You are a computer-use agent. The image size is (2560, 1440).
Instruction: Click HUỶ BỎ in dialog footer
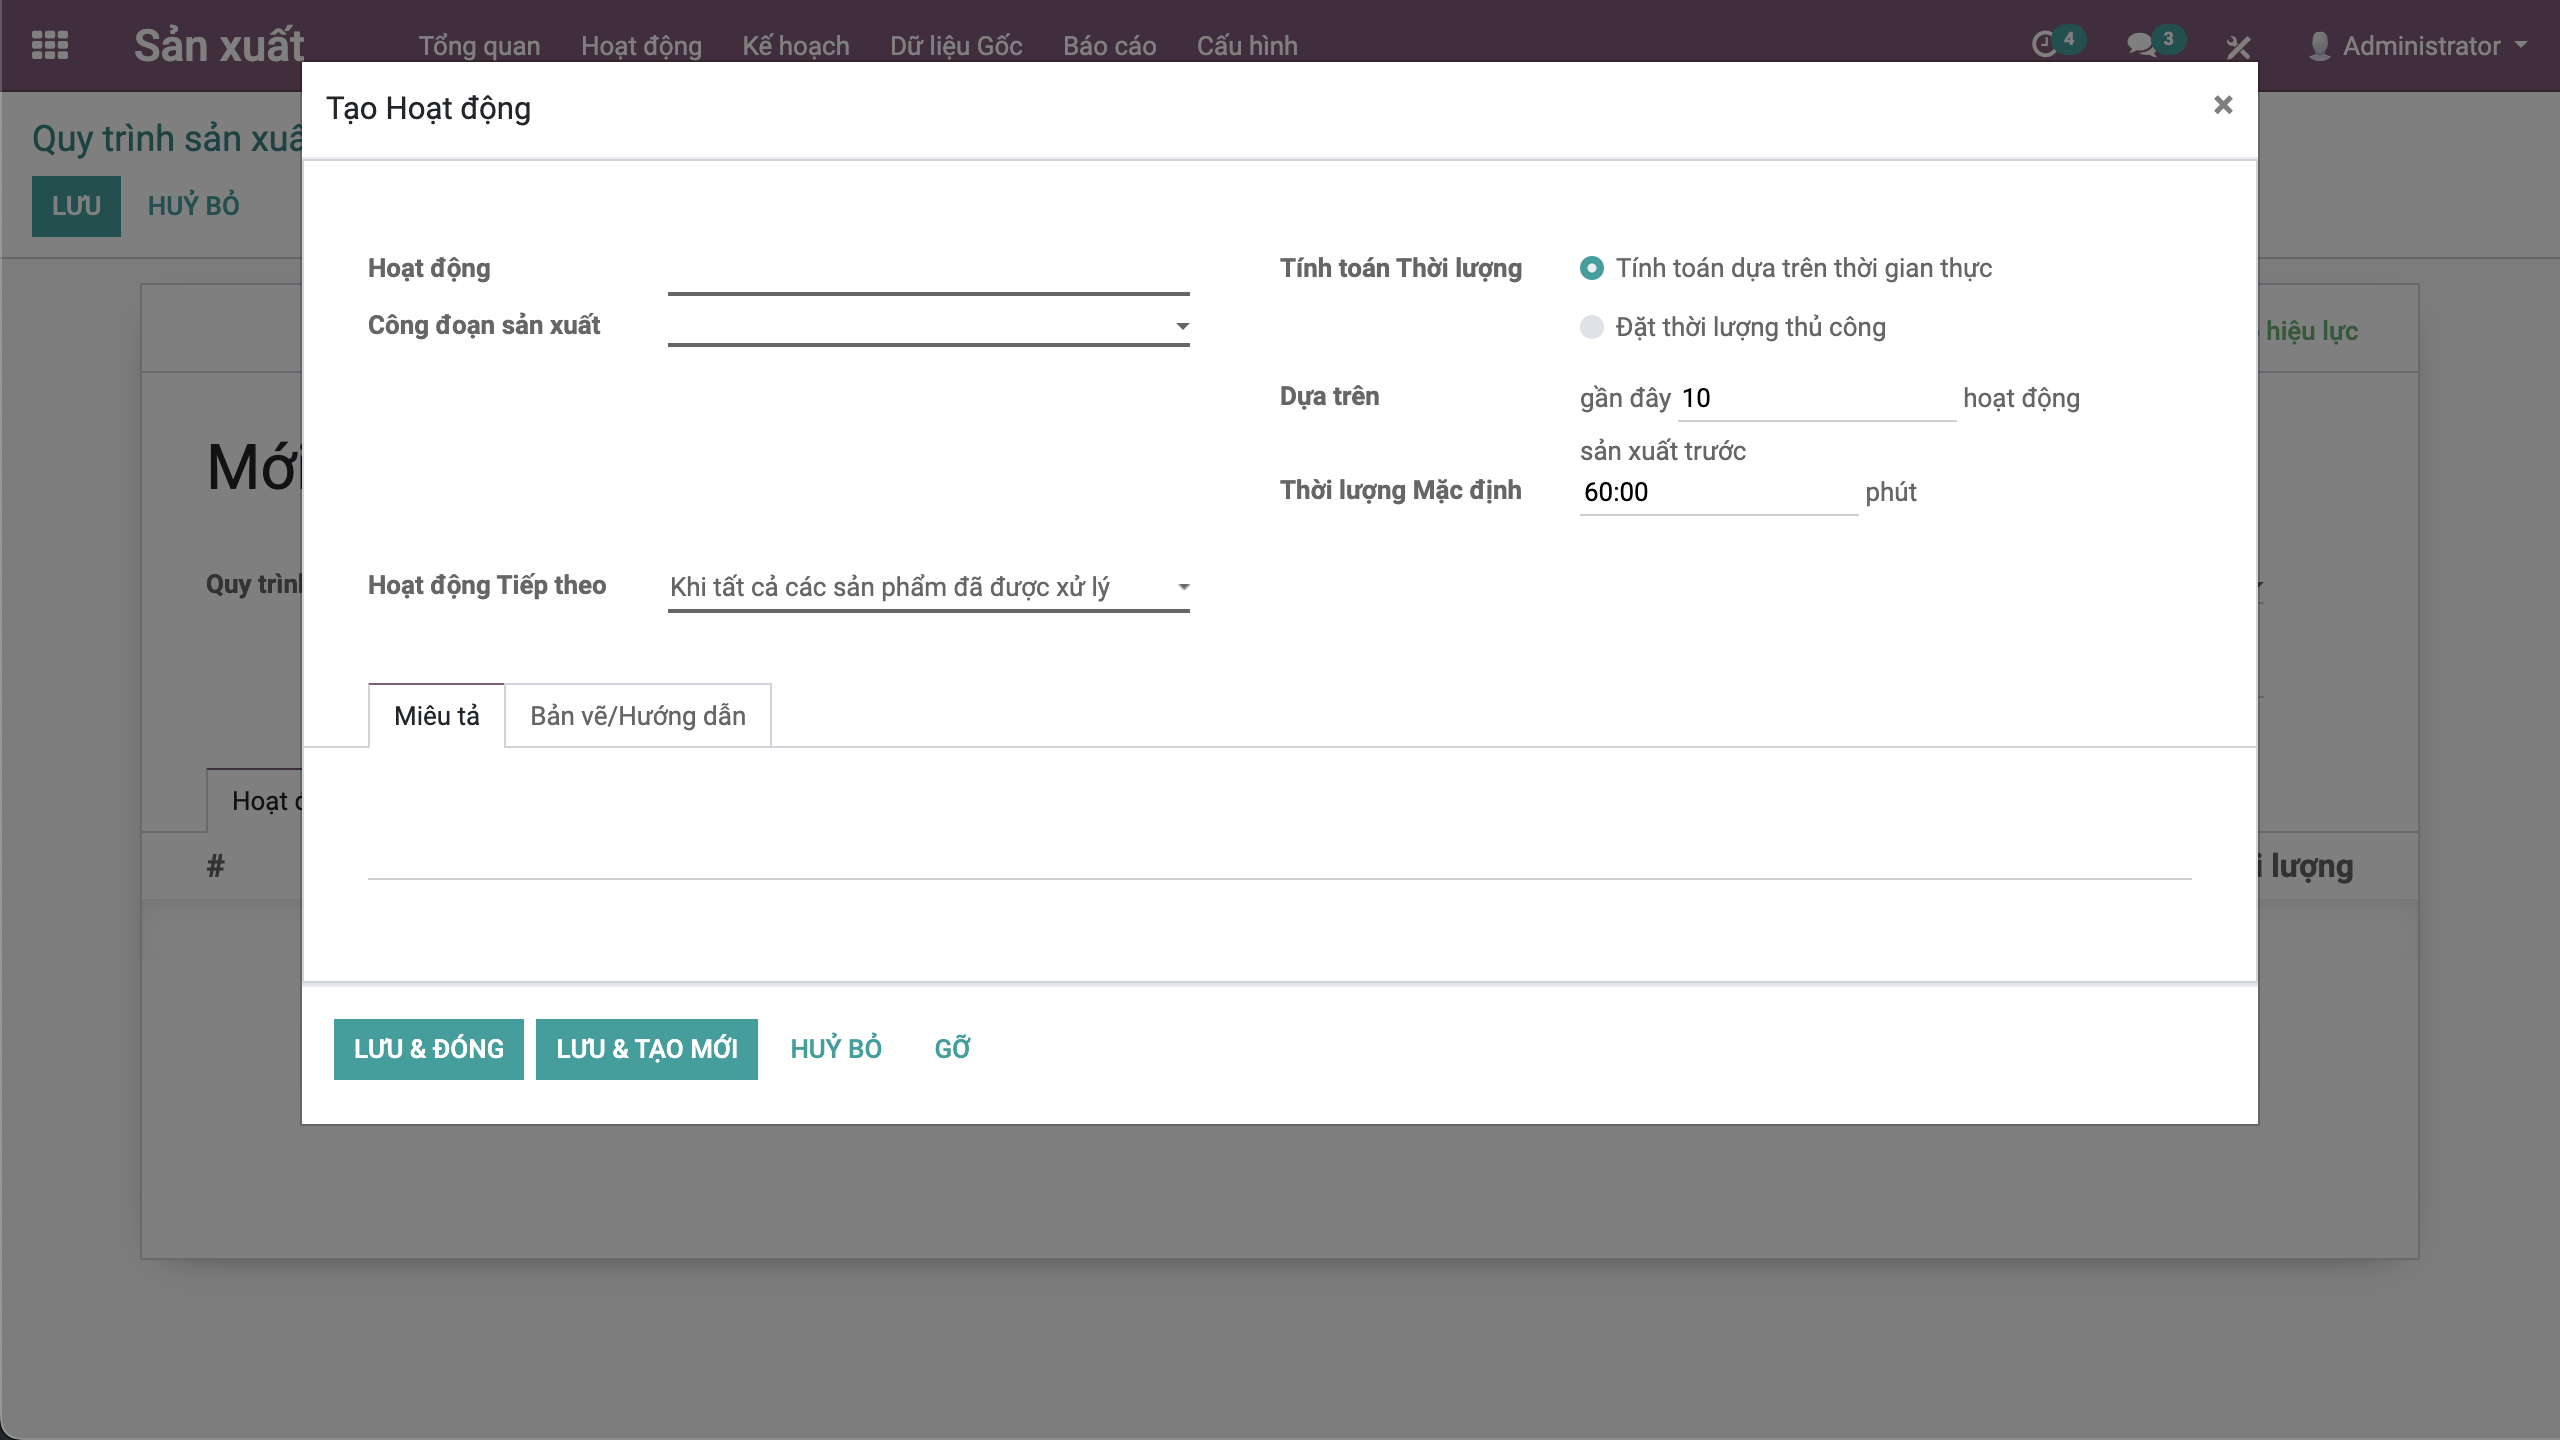pos(836,1049)
